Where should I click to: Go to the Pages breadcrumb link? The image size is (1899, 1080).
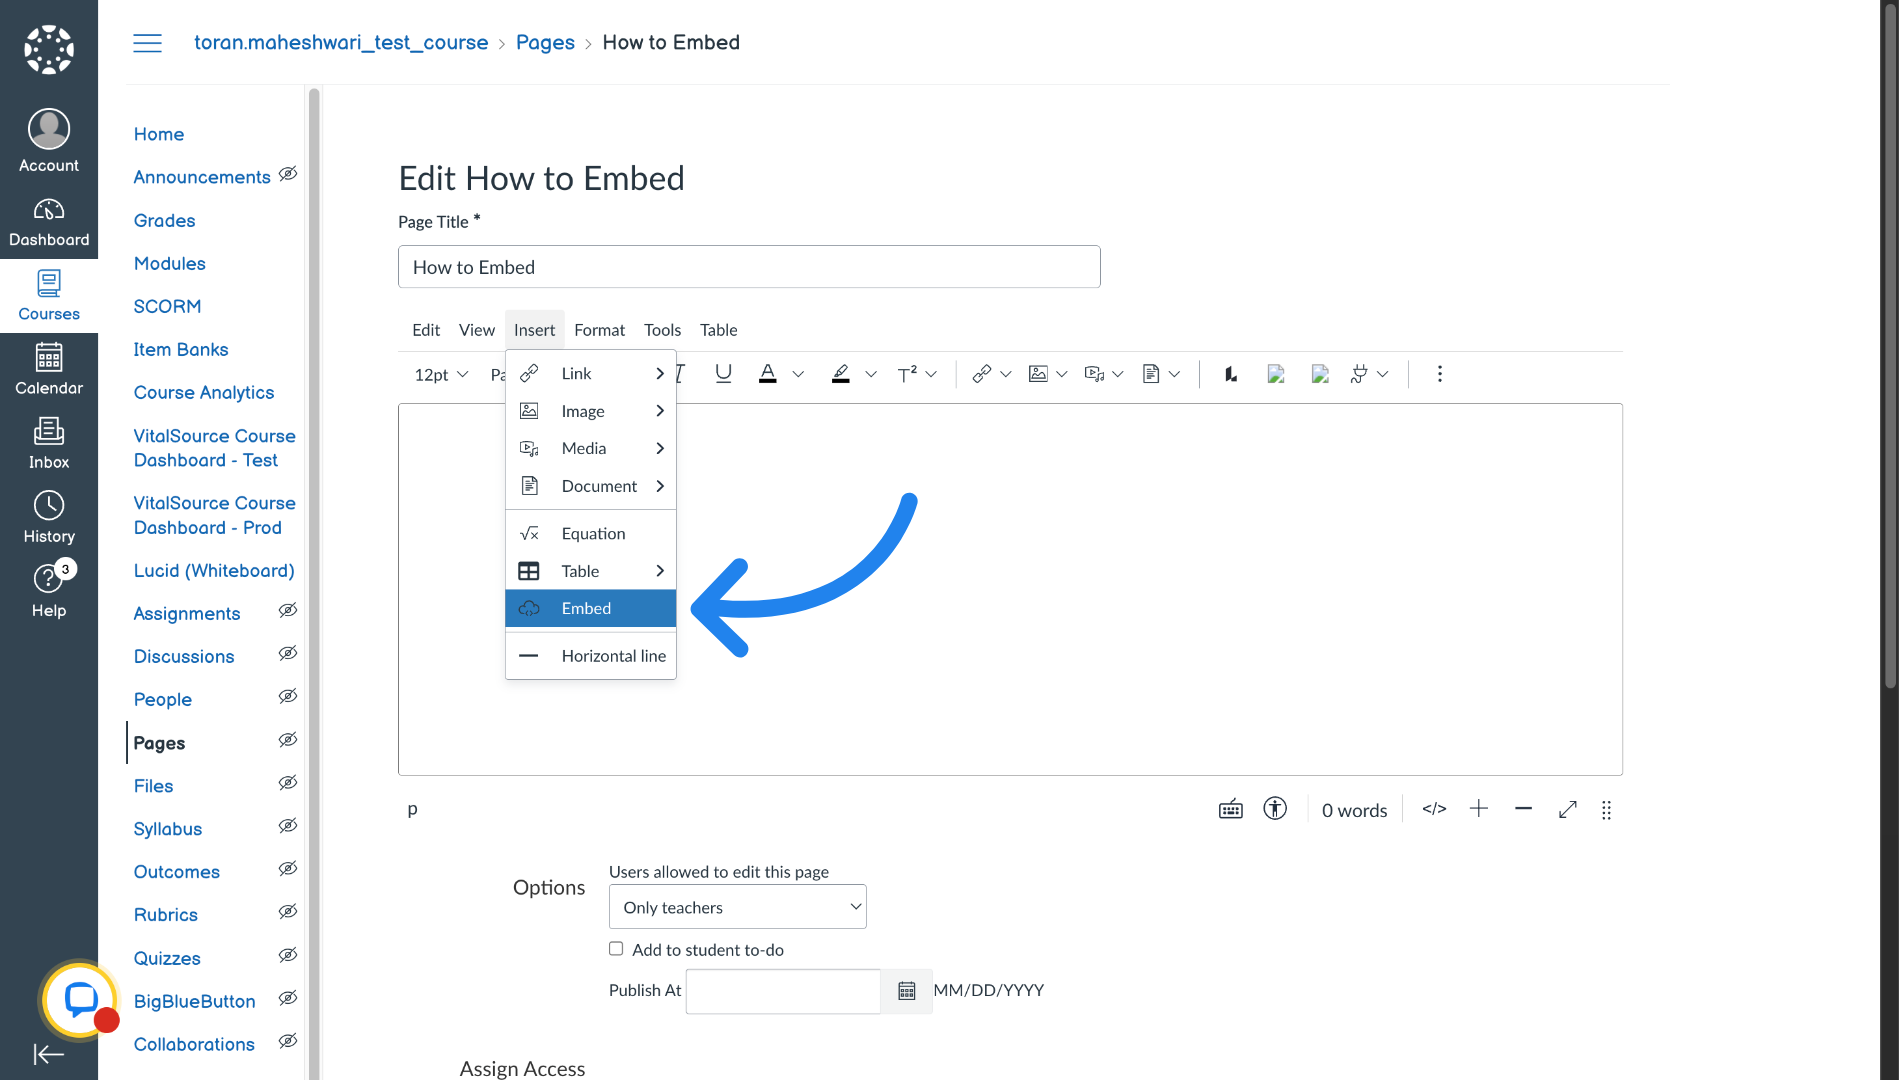pos(545,43)
